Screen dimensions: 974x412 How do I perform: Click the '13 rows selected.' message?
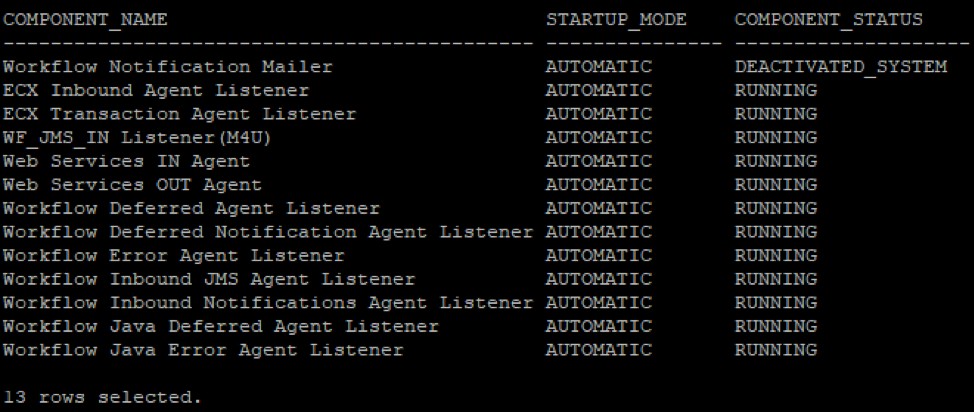(102, 397)
